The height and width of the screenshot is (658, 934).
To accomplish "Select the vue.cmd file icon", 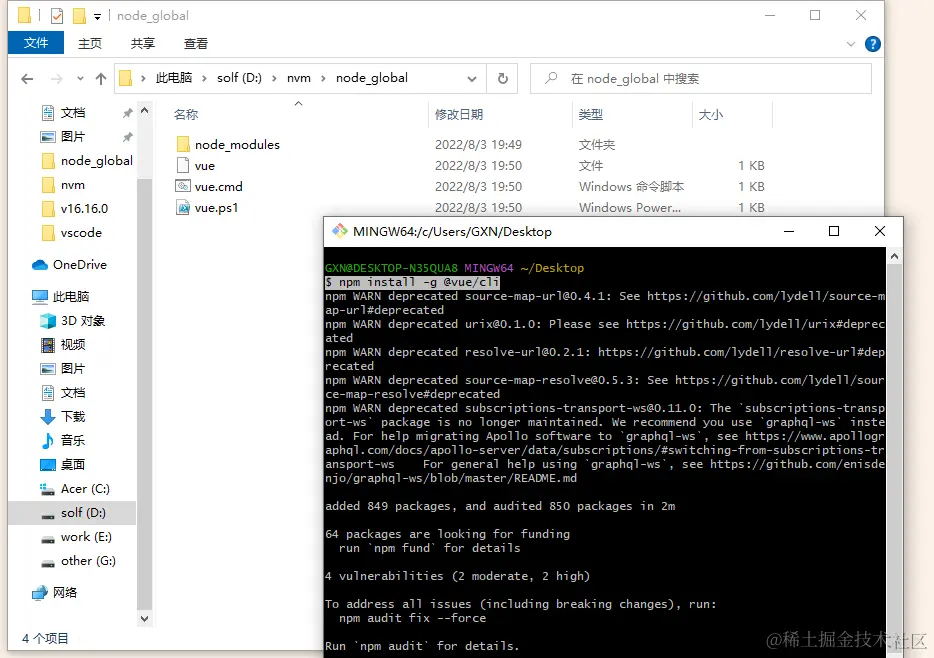I will click(183, 186).
